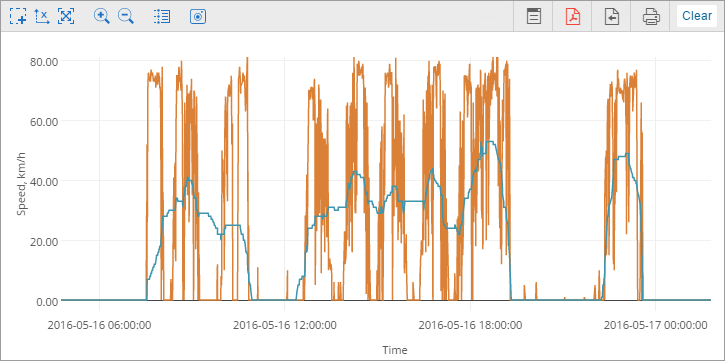Print the speed chart
The image size is (725, 361).
651,16
